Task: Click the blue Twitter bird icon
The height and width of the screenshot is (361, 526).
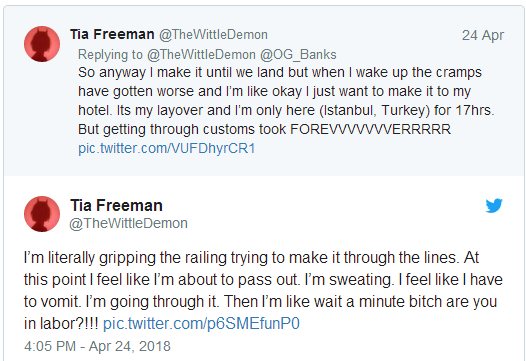Action: [494, 205]
